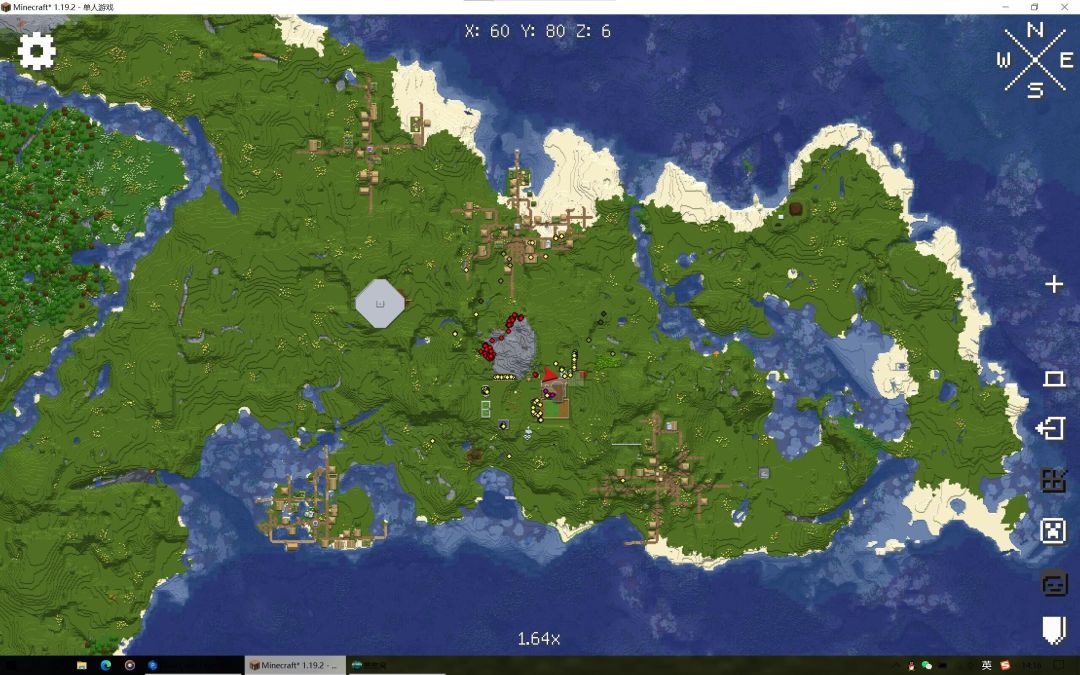Click the red Sogou input icon in tray
Screen dimensions: 1080x675
tap(1006, 665)
